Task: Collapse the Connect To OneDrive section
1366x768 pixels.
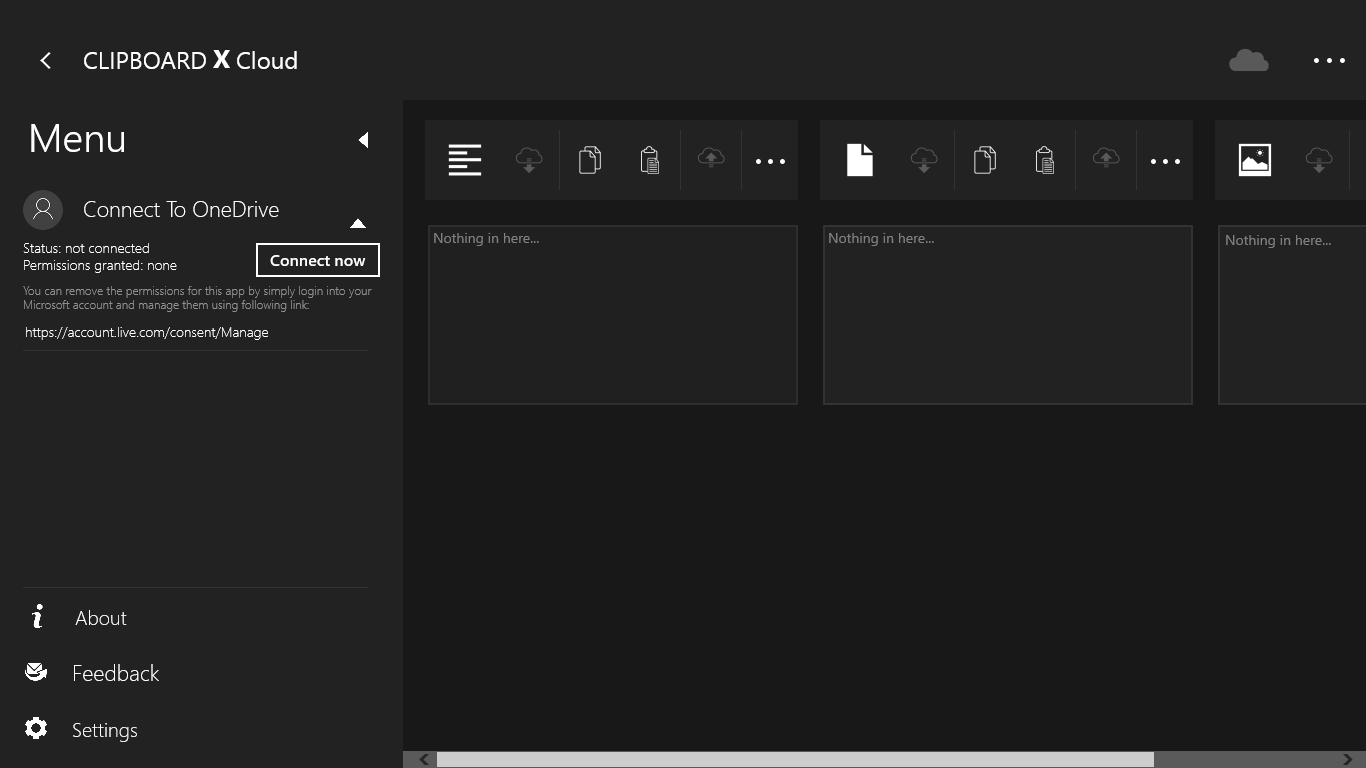Action: (357, 223)
